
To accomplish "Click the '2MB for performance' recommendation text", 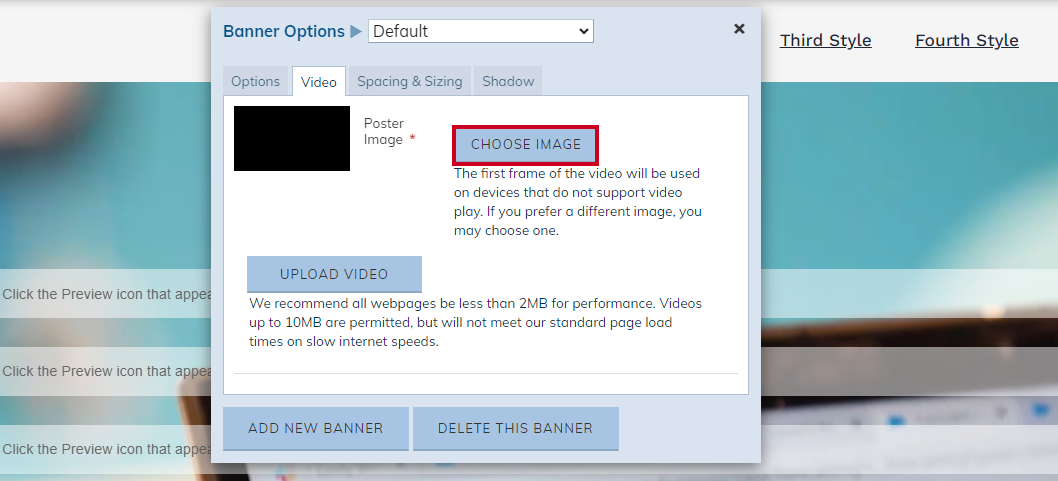I will (475, 322).
